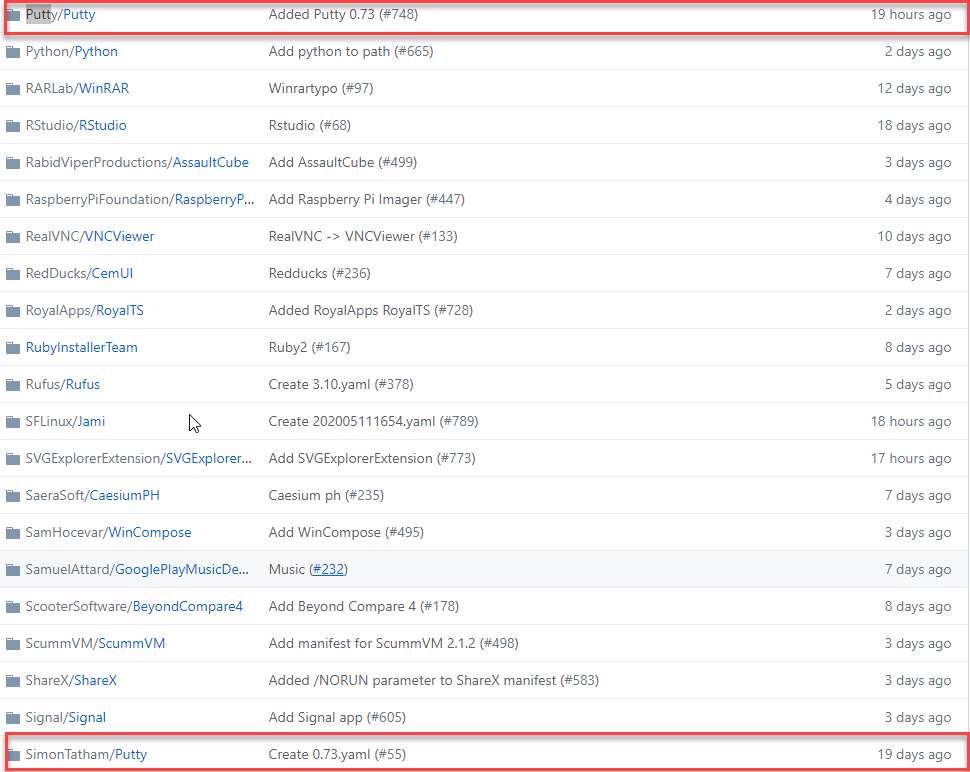Click the folder icon next to Signal/Signal
The height and width of the screenshot is (772, 970).
point(13,717)
